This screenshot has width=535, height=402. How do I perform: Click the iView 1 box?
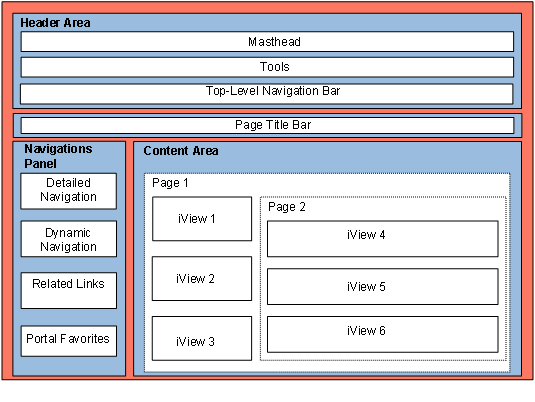pos(202,219)
